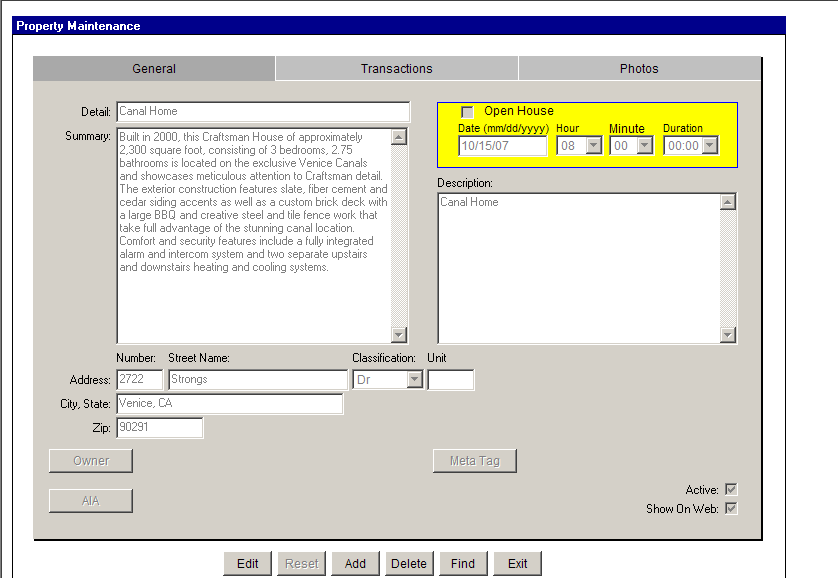The width and height of the screenshot is (838, 578).
Task: Click the Edit button
Action: pyautogui.click(x=248, y=563)
